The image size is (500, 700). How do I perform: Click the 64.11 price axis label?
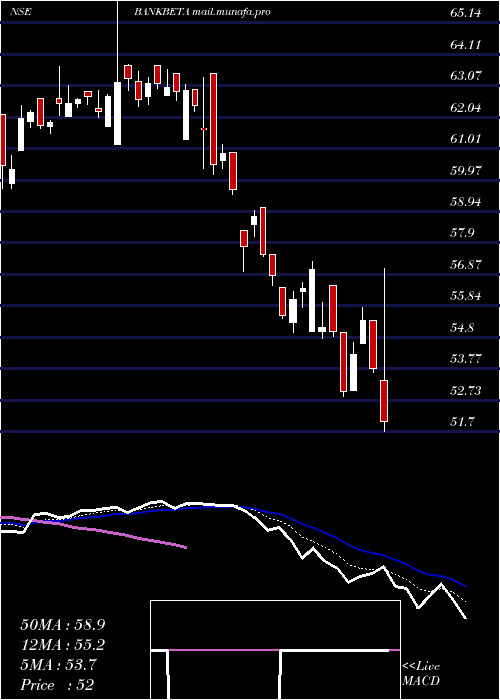466,45
